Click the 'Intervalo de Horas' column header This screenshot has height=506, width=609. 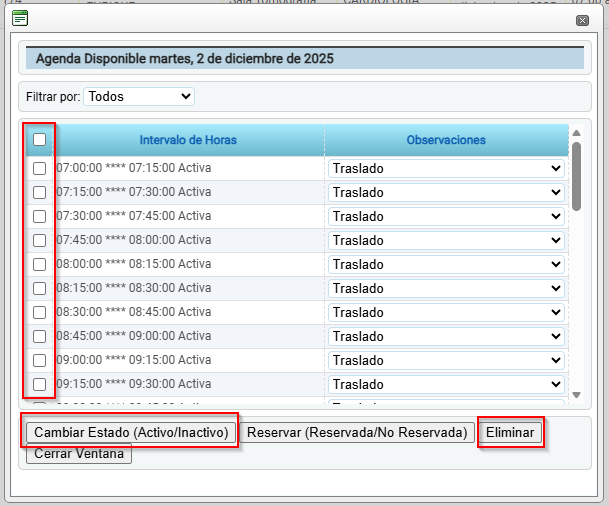(188, 140)
